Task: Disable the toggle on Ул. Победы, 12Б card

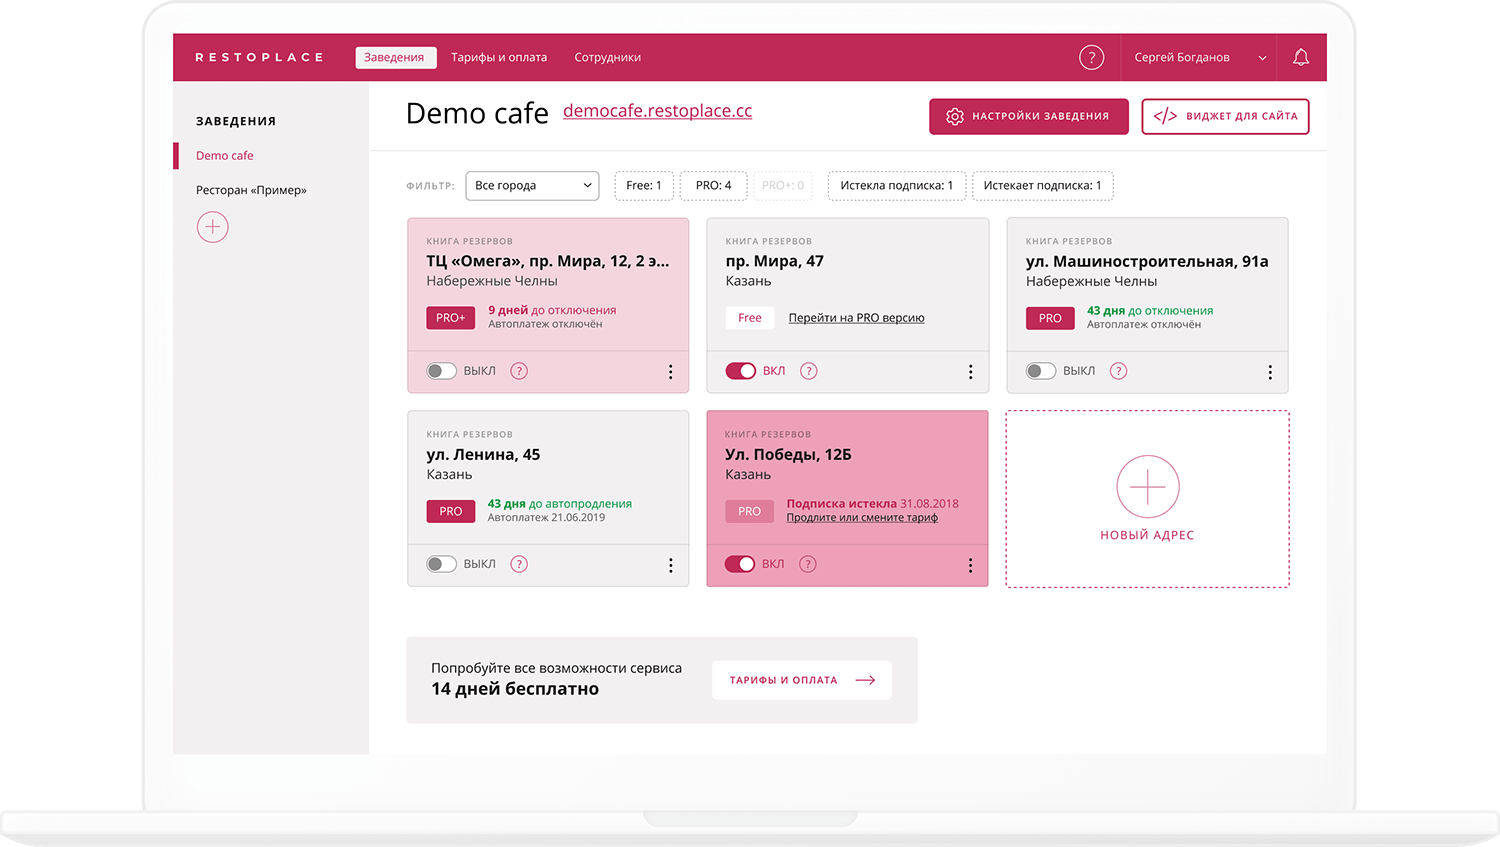Action: point(740,564)
